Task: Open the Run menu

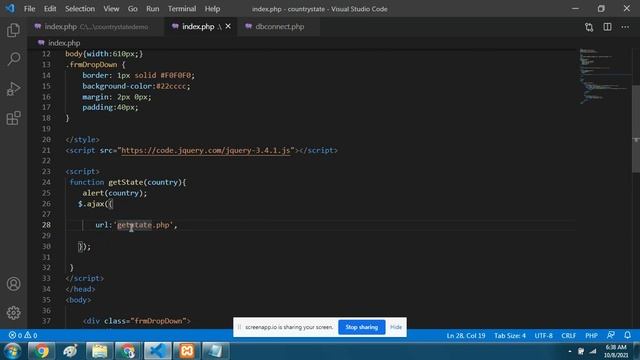Action: click(153, 9)
